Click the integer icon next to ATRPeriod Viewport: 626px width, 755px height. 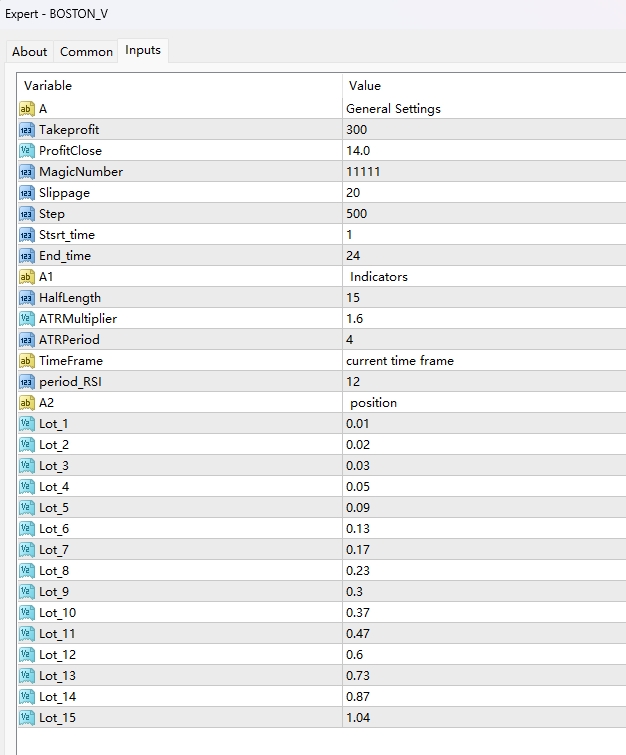click(26, 340)
